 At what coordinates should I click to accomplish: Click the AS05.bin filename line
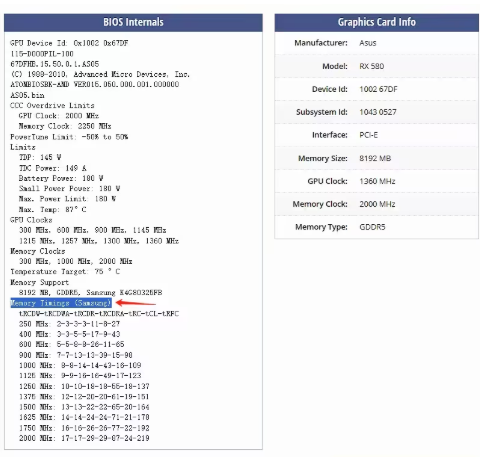[x=27, y=95]
